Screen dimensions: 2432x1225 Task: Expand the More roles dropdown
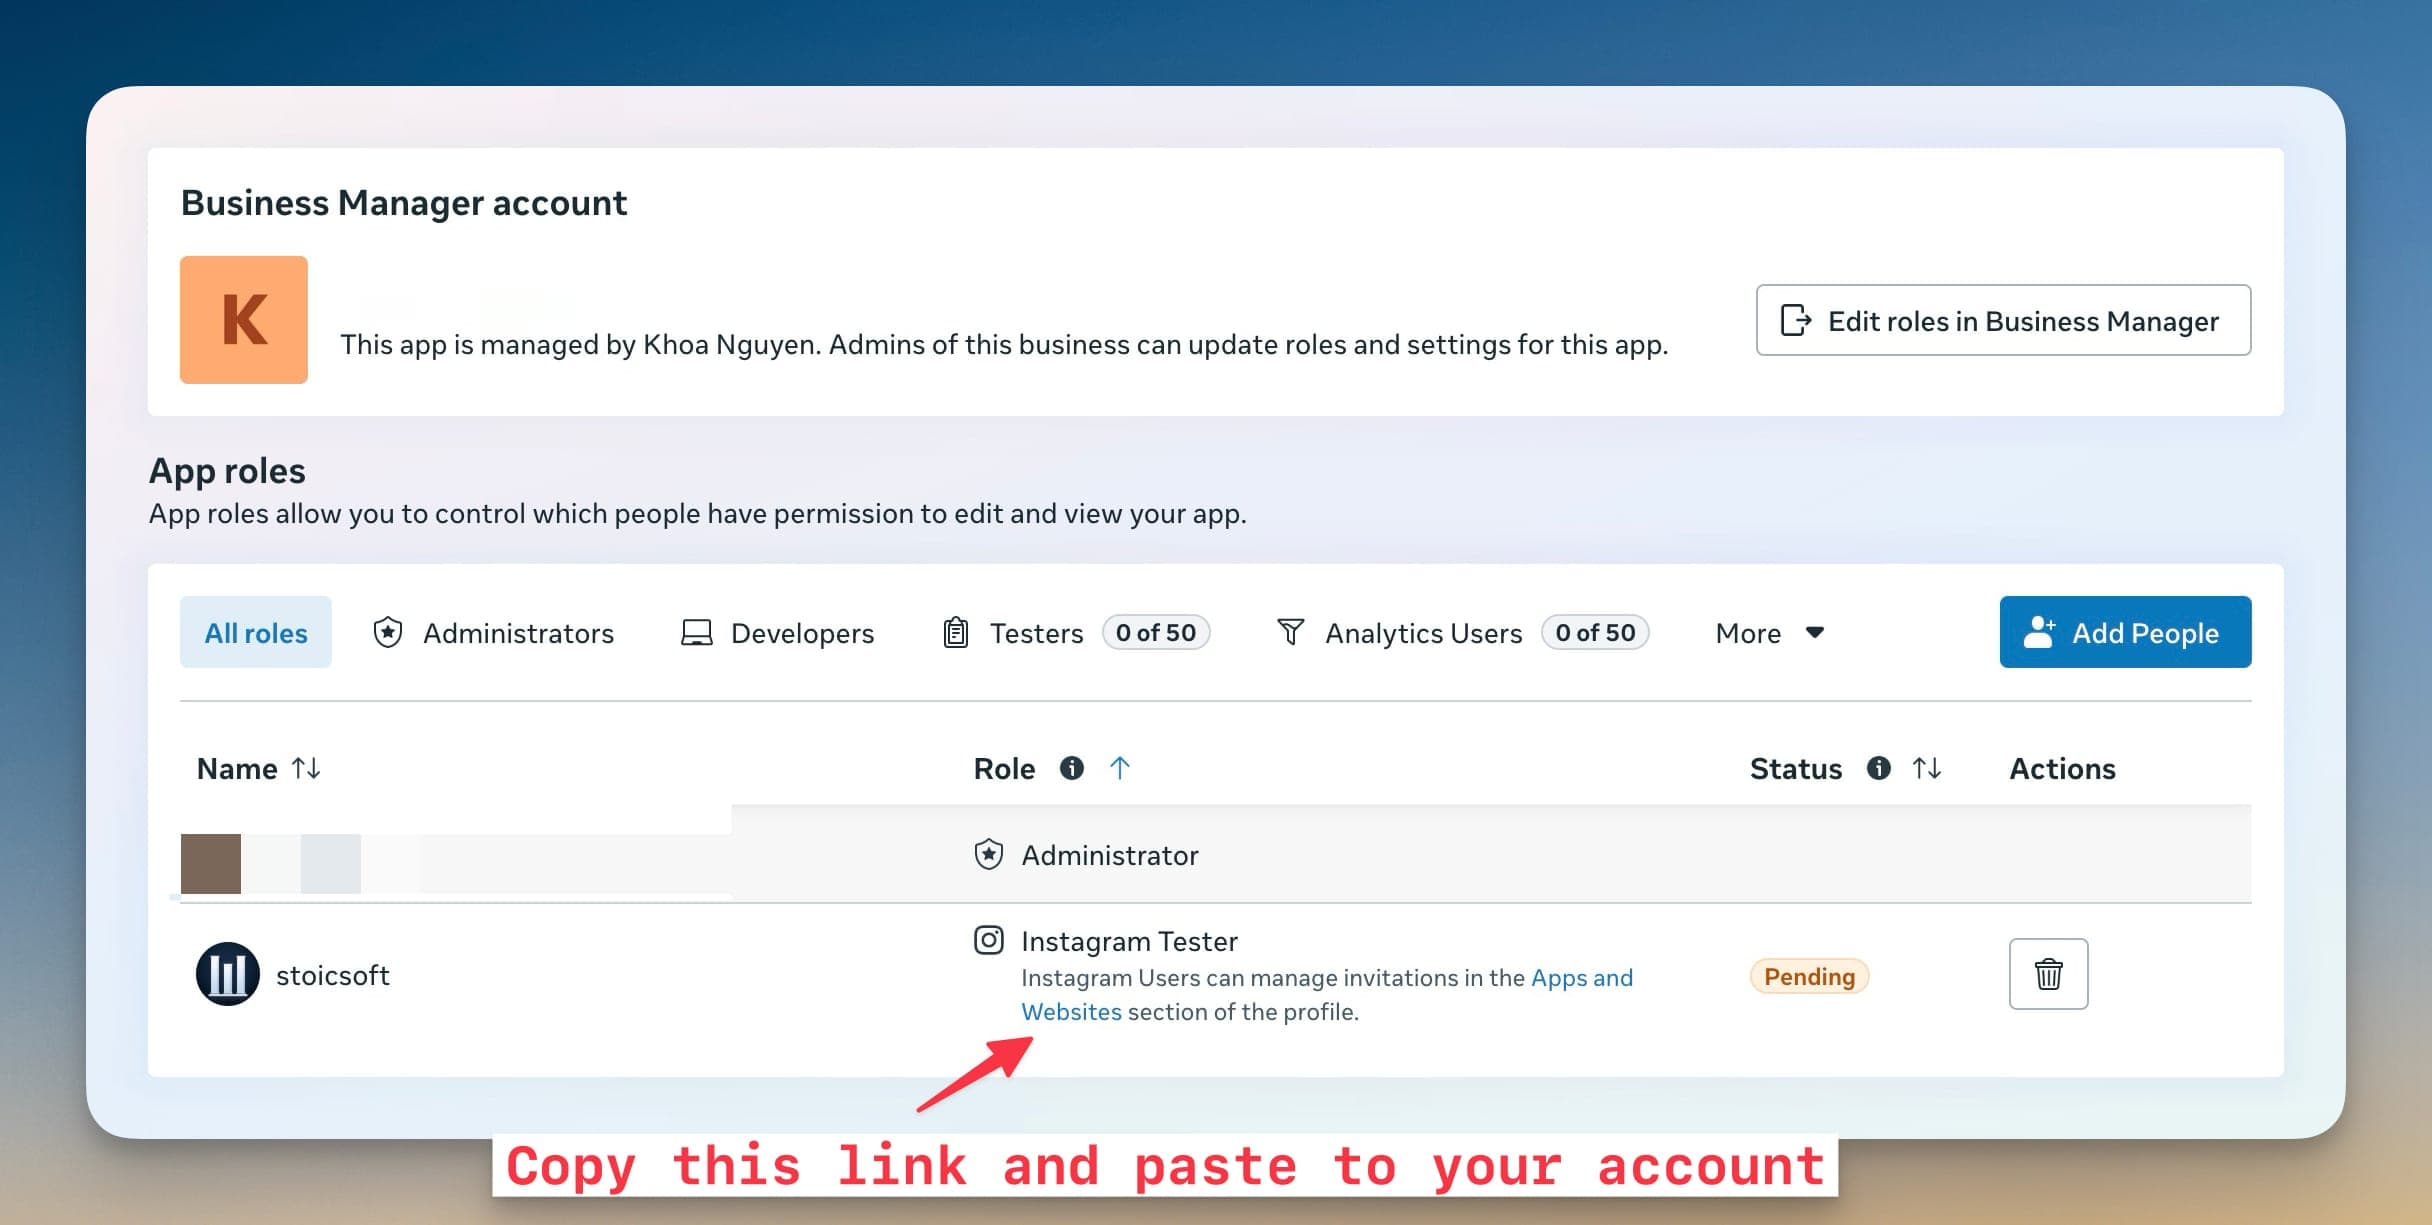click(x=1770, y=633)
